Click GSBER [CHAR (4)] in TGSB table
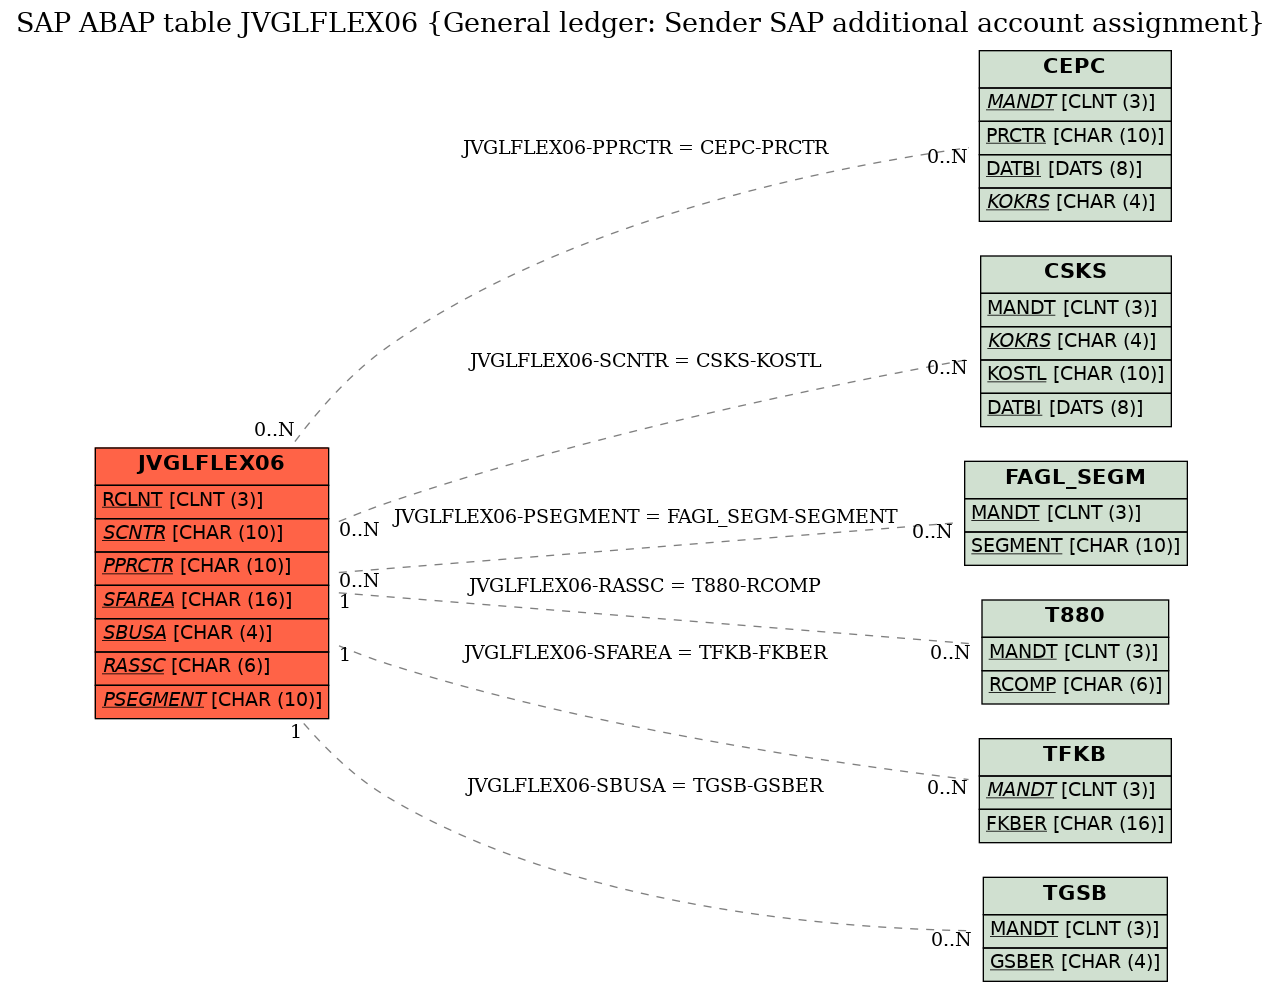The image size is (1281, 992). pyautogui.click(x=1075, y=964)
